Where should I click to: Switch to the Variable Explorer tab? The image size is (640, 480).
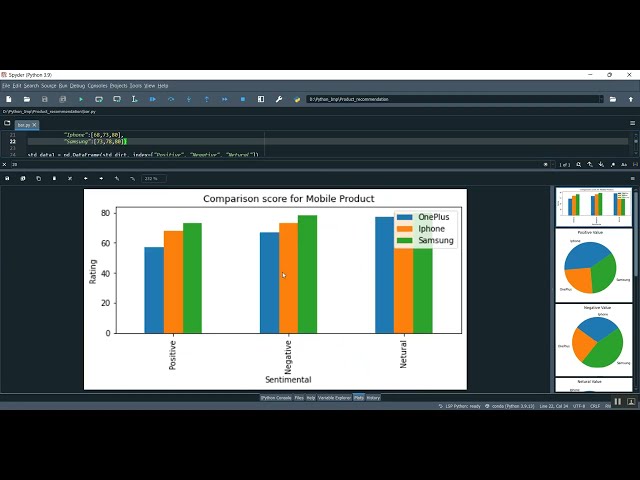(x=334, y=398)
